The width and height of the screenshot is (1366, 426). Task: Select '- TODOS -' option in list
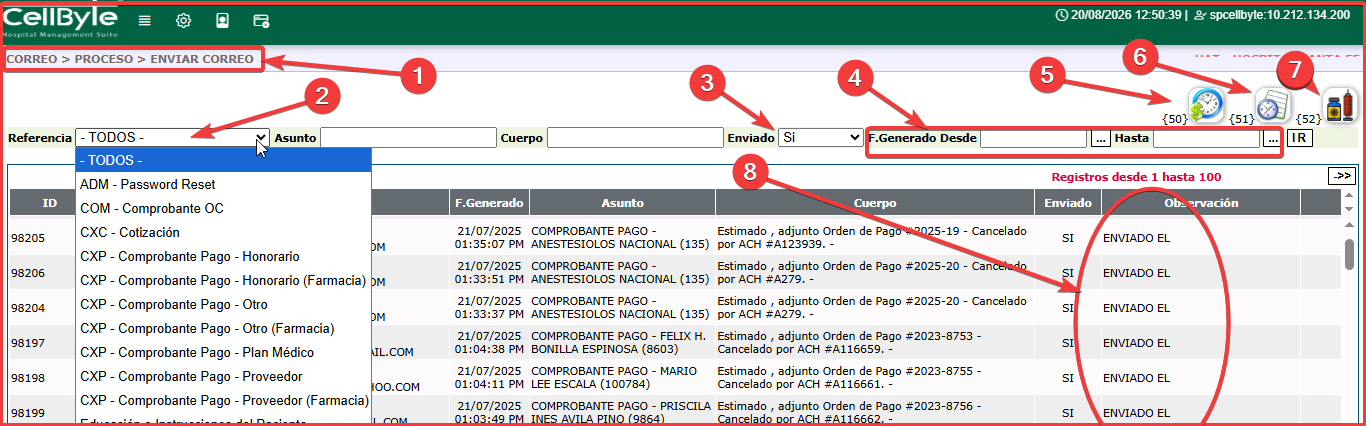click(x=224, y=160)
